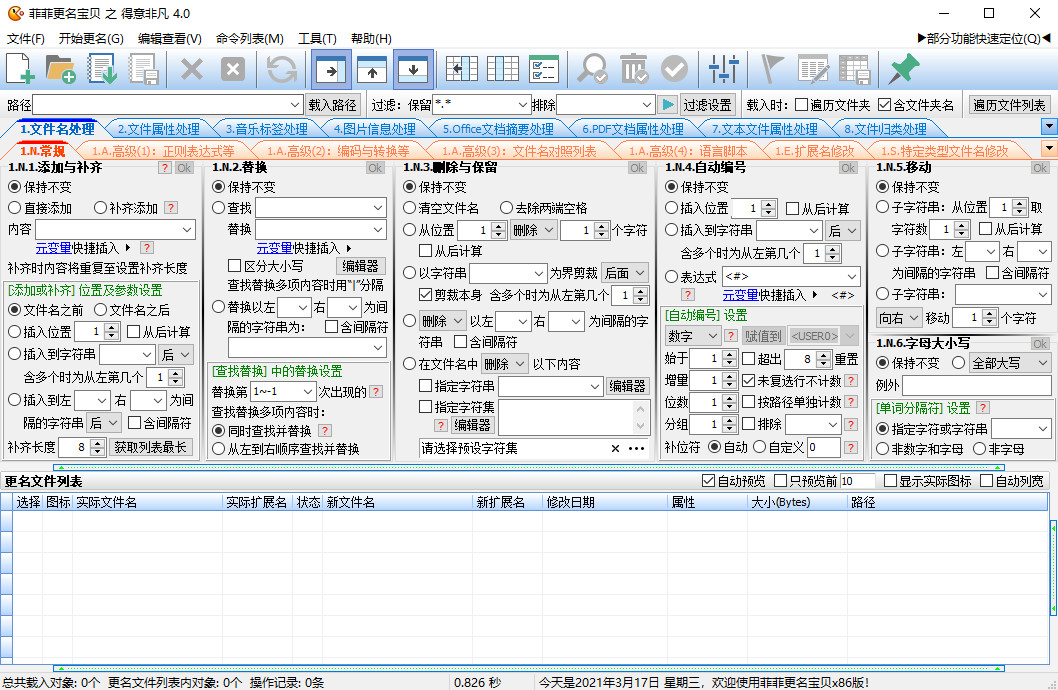Viewport: 1058px width, 690px height.
Task: Click the green checklist icon
Action: coord(544,69)
